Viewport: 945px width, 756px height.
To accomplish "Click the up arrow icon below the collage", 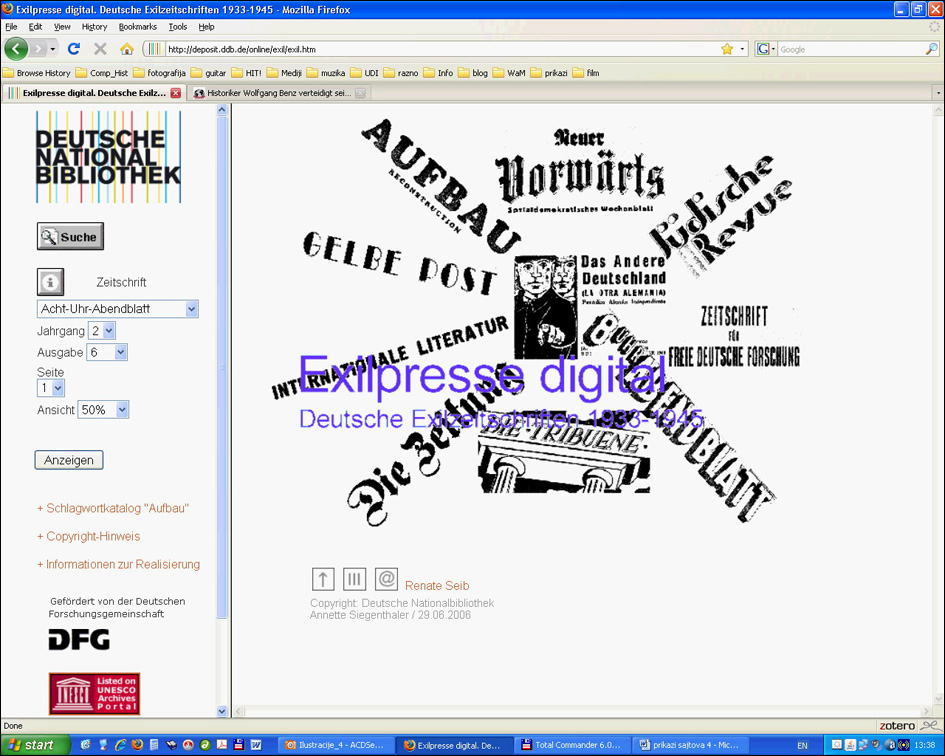I will tap(323, 579).
